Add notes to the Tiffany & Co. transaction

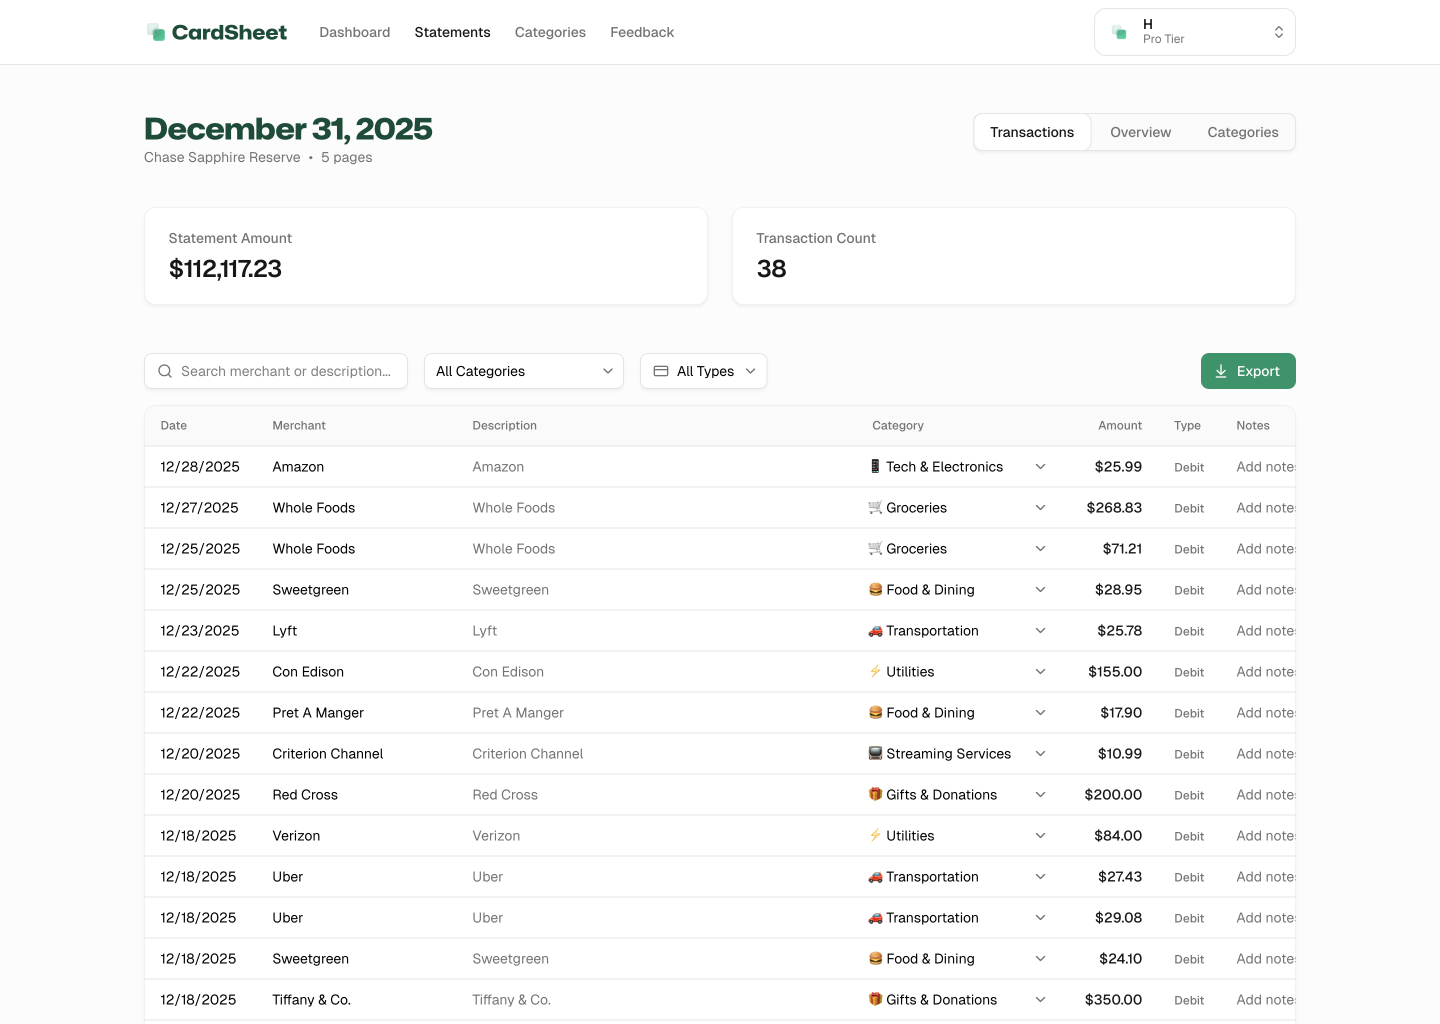pos(1264,999)
